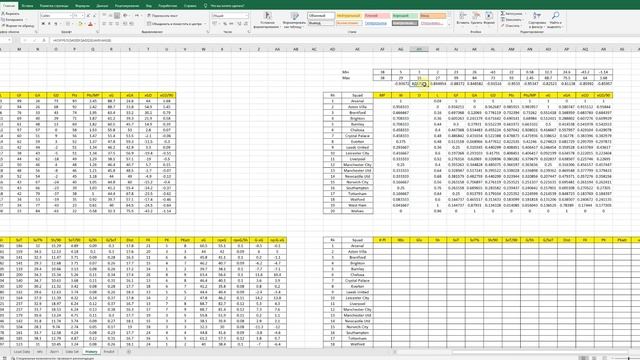Switch to Page Layout view button
The height and width of the screenshot is (360, 640).
(x=594, y=358)
